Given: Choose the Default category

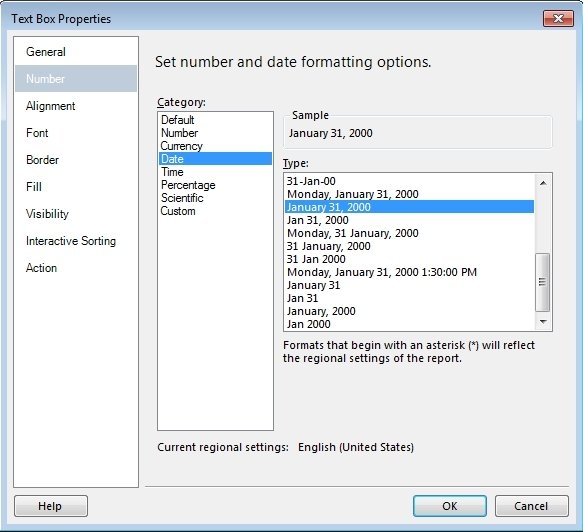Looking at the screenshot, I should [215, 120].
